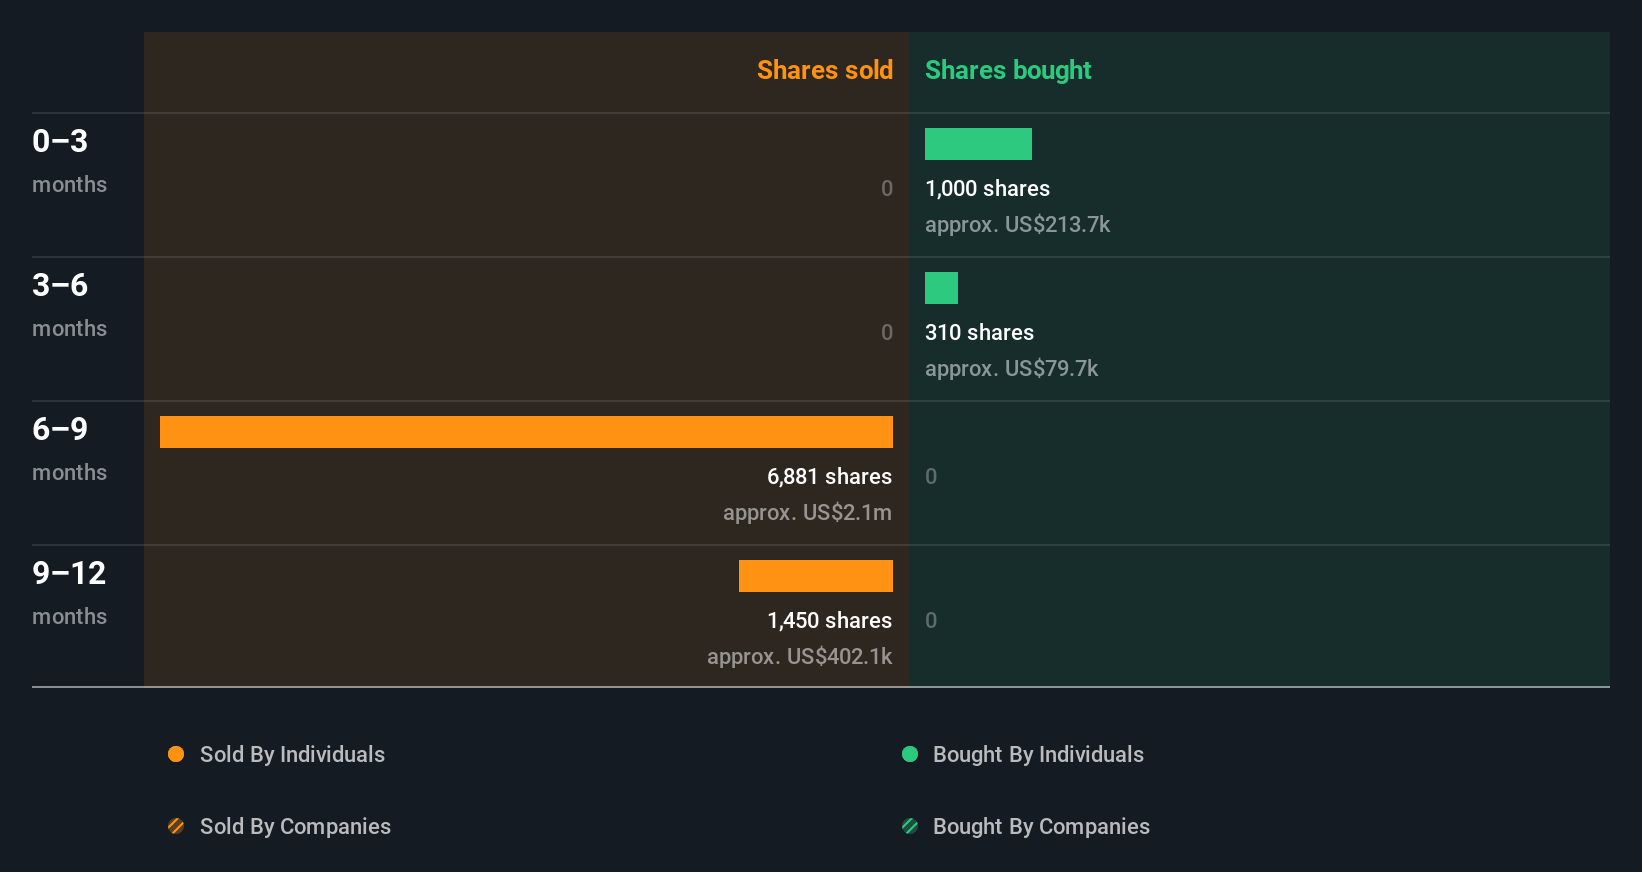
Task: Click the approx. US$402.1k value
Action: click(800, 656)
